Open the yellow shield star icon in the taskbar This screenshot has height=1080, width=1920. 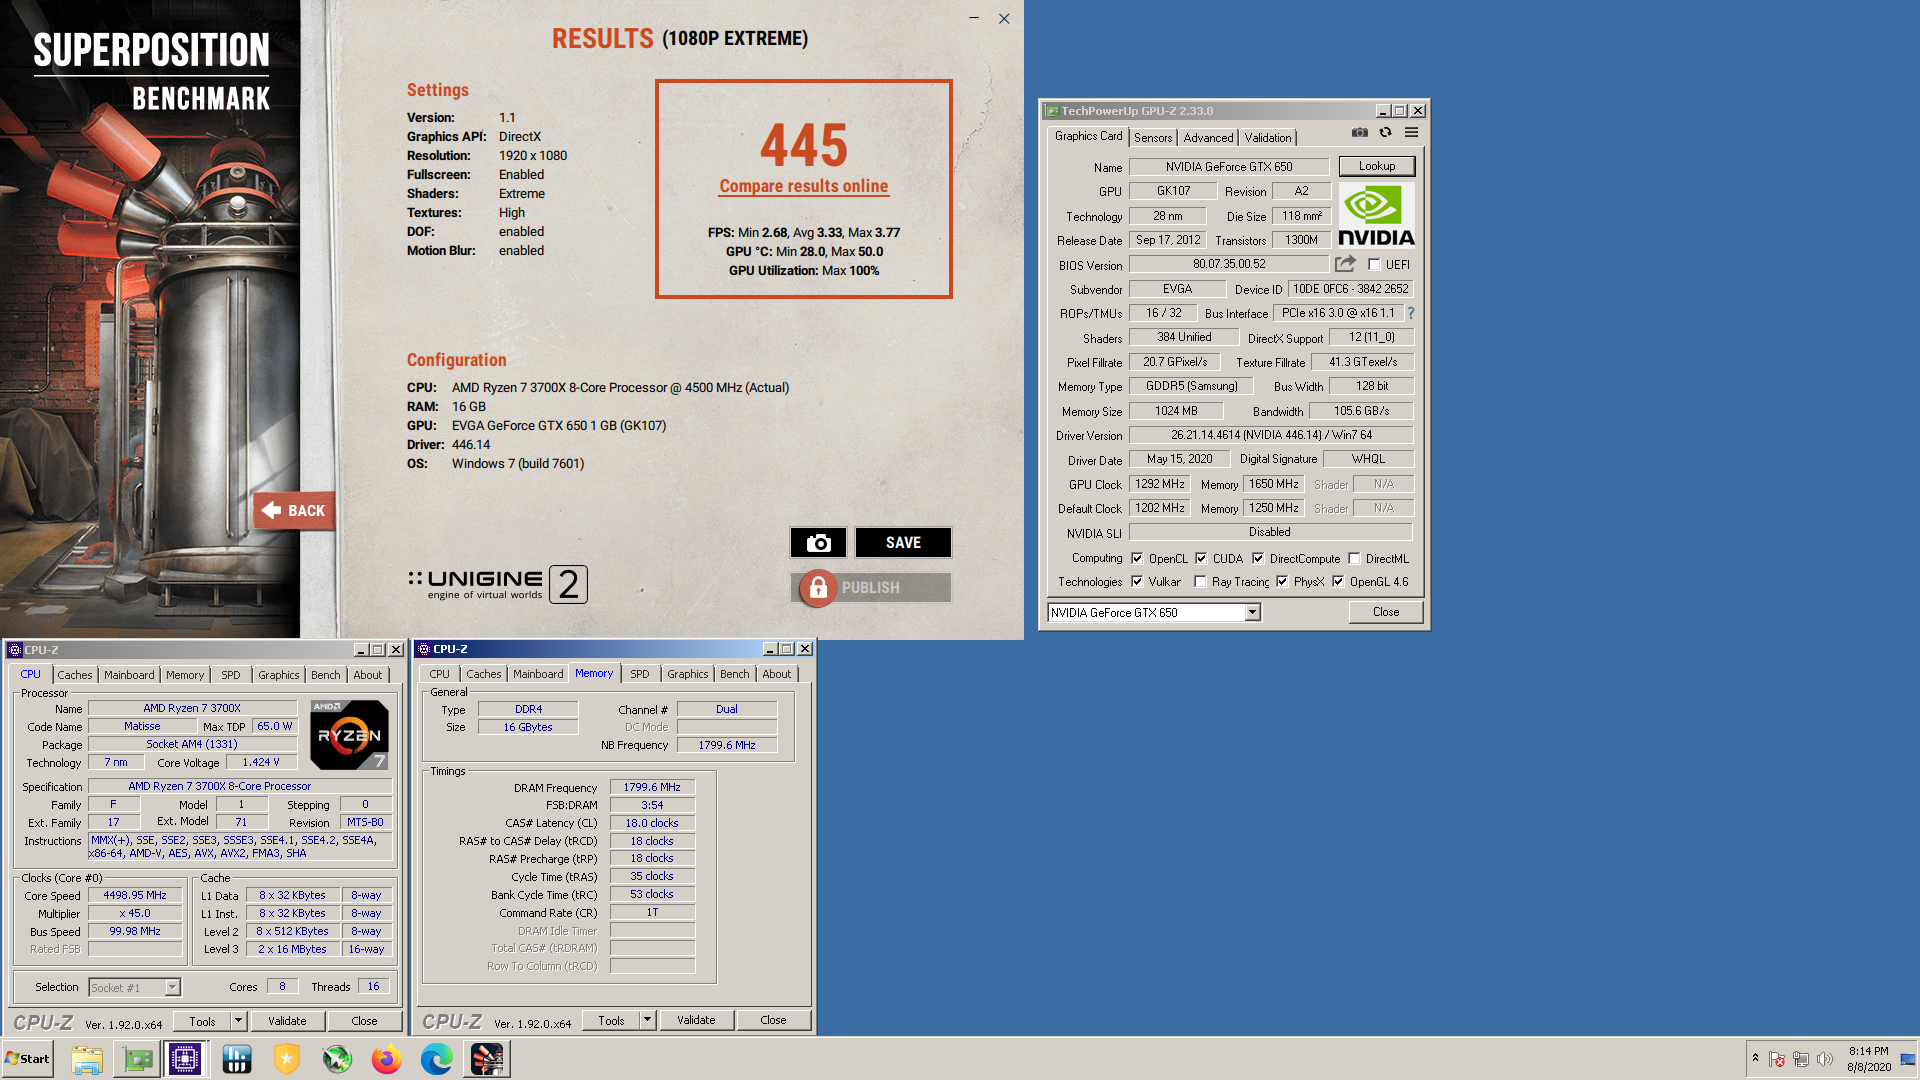287,1059
